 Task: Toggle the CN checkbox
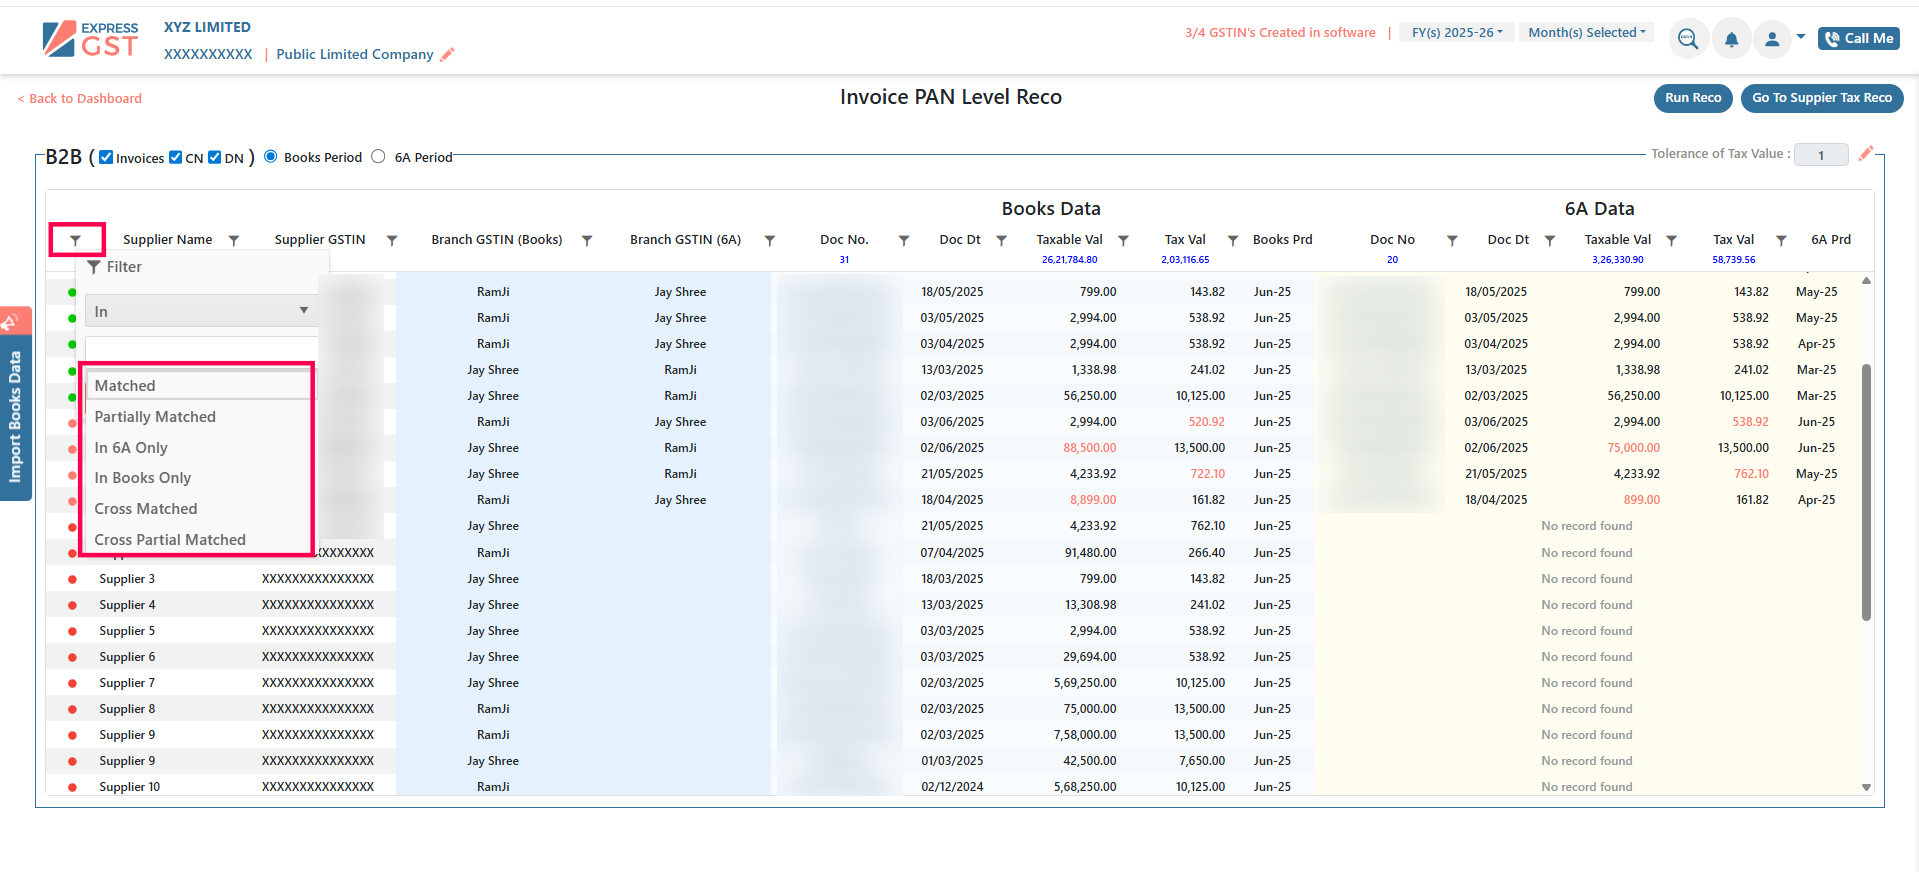pos(176,157)
